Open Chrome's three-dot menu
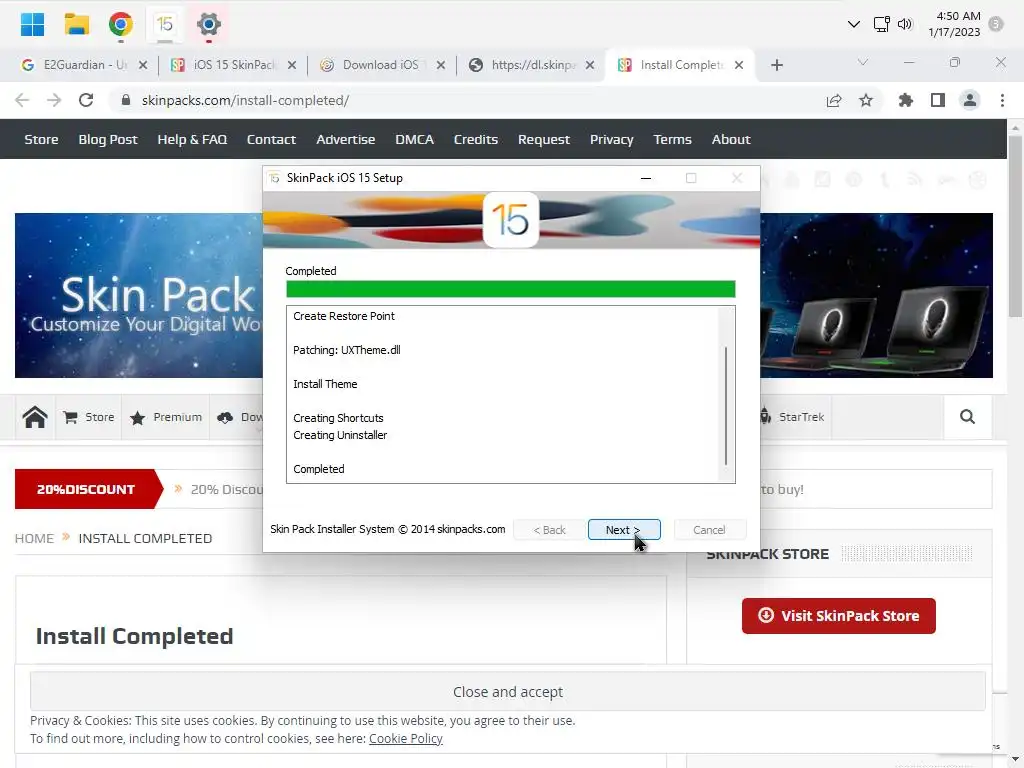Screen dimensions: 1024x768 tap(1002, 101)
